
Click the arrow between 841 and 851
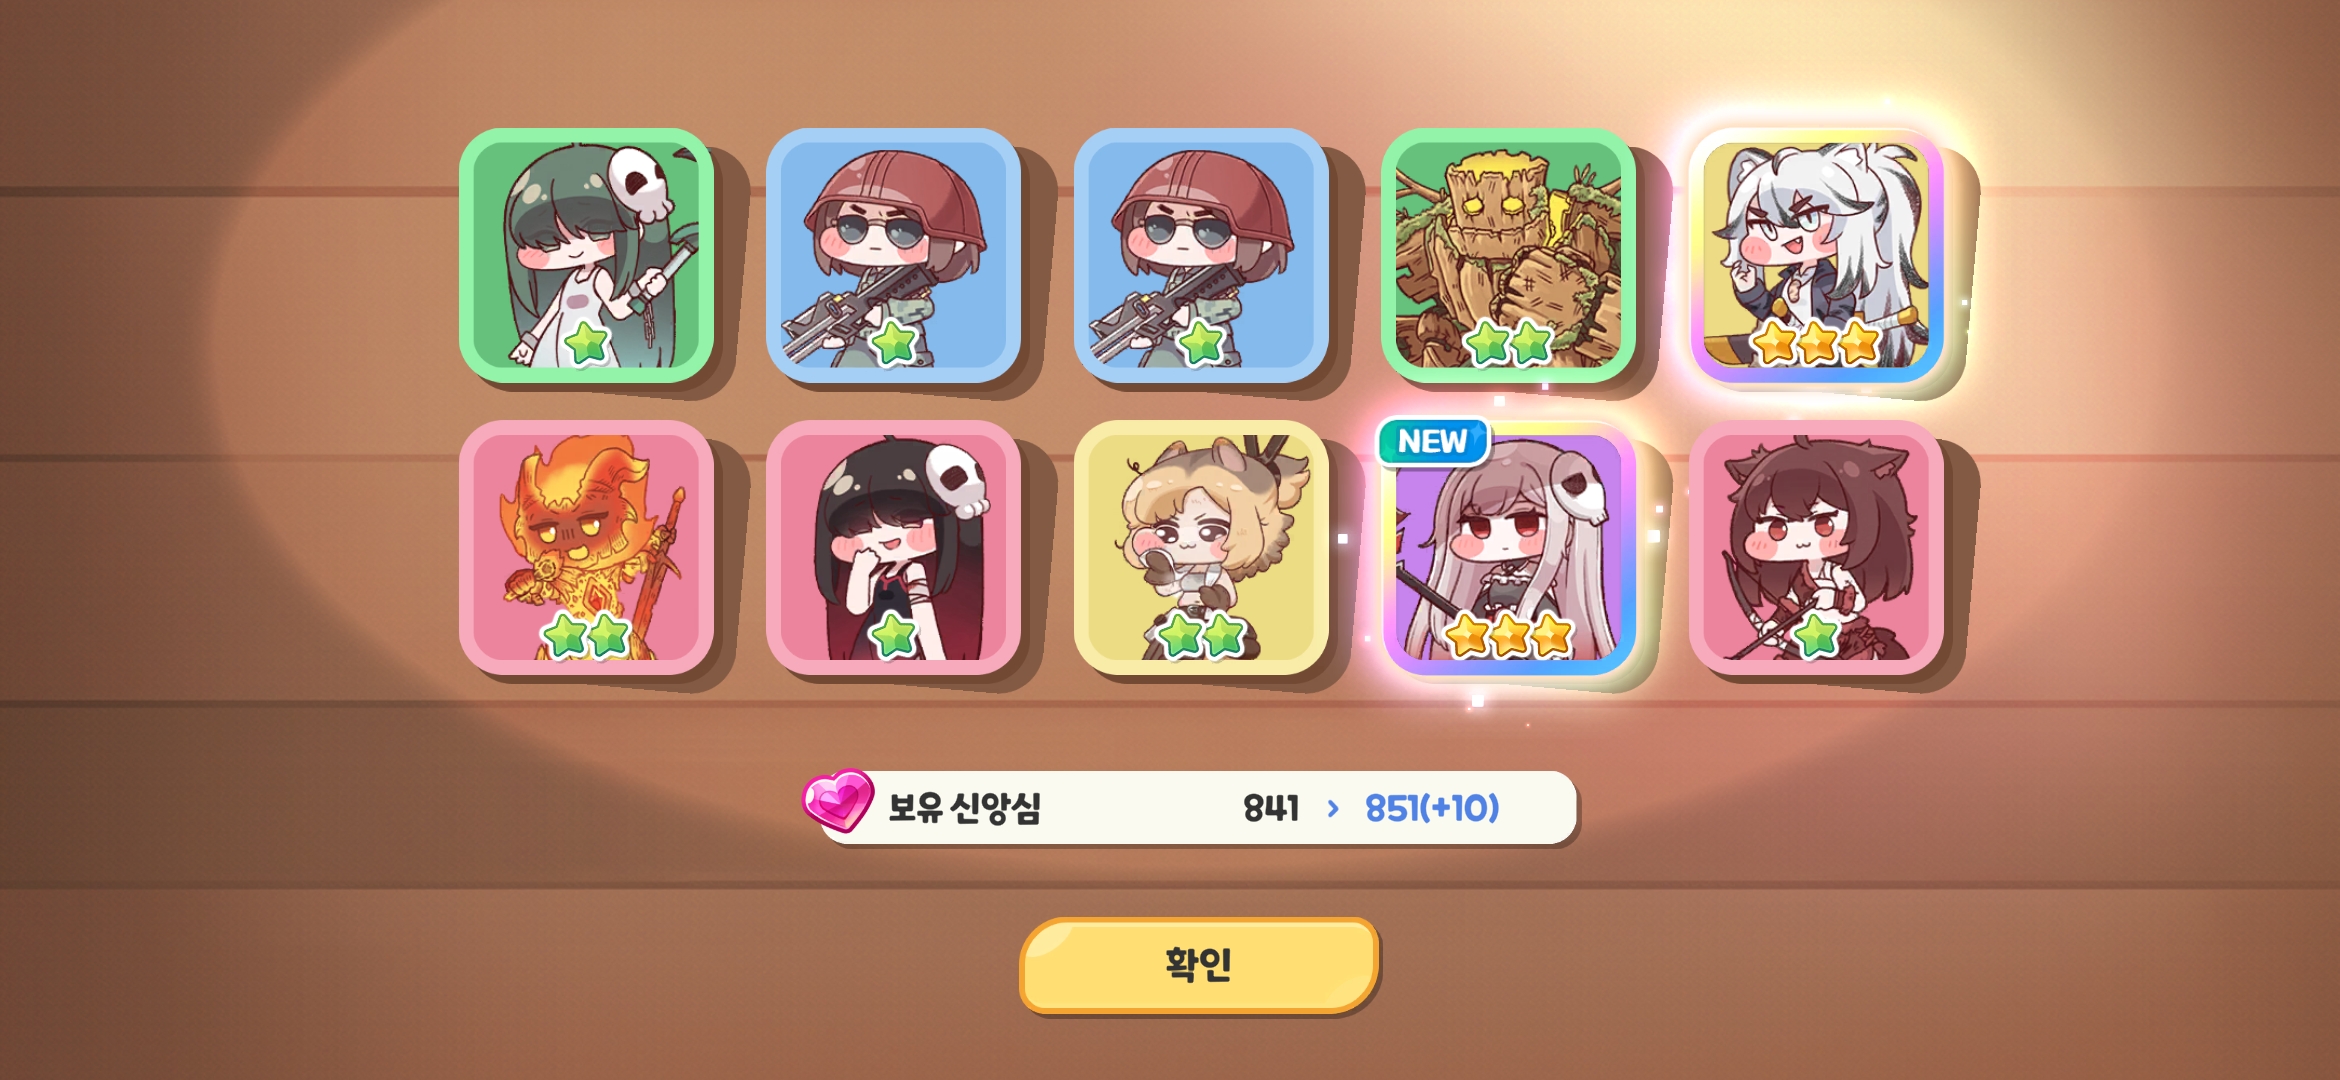click(x=1332, y=808)
